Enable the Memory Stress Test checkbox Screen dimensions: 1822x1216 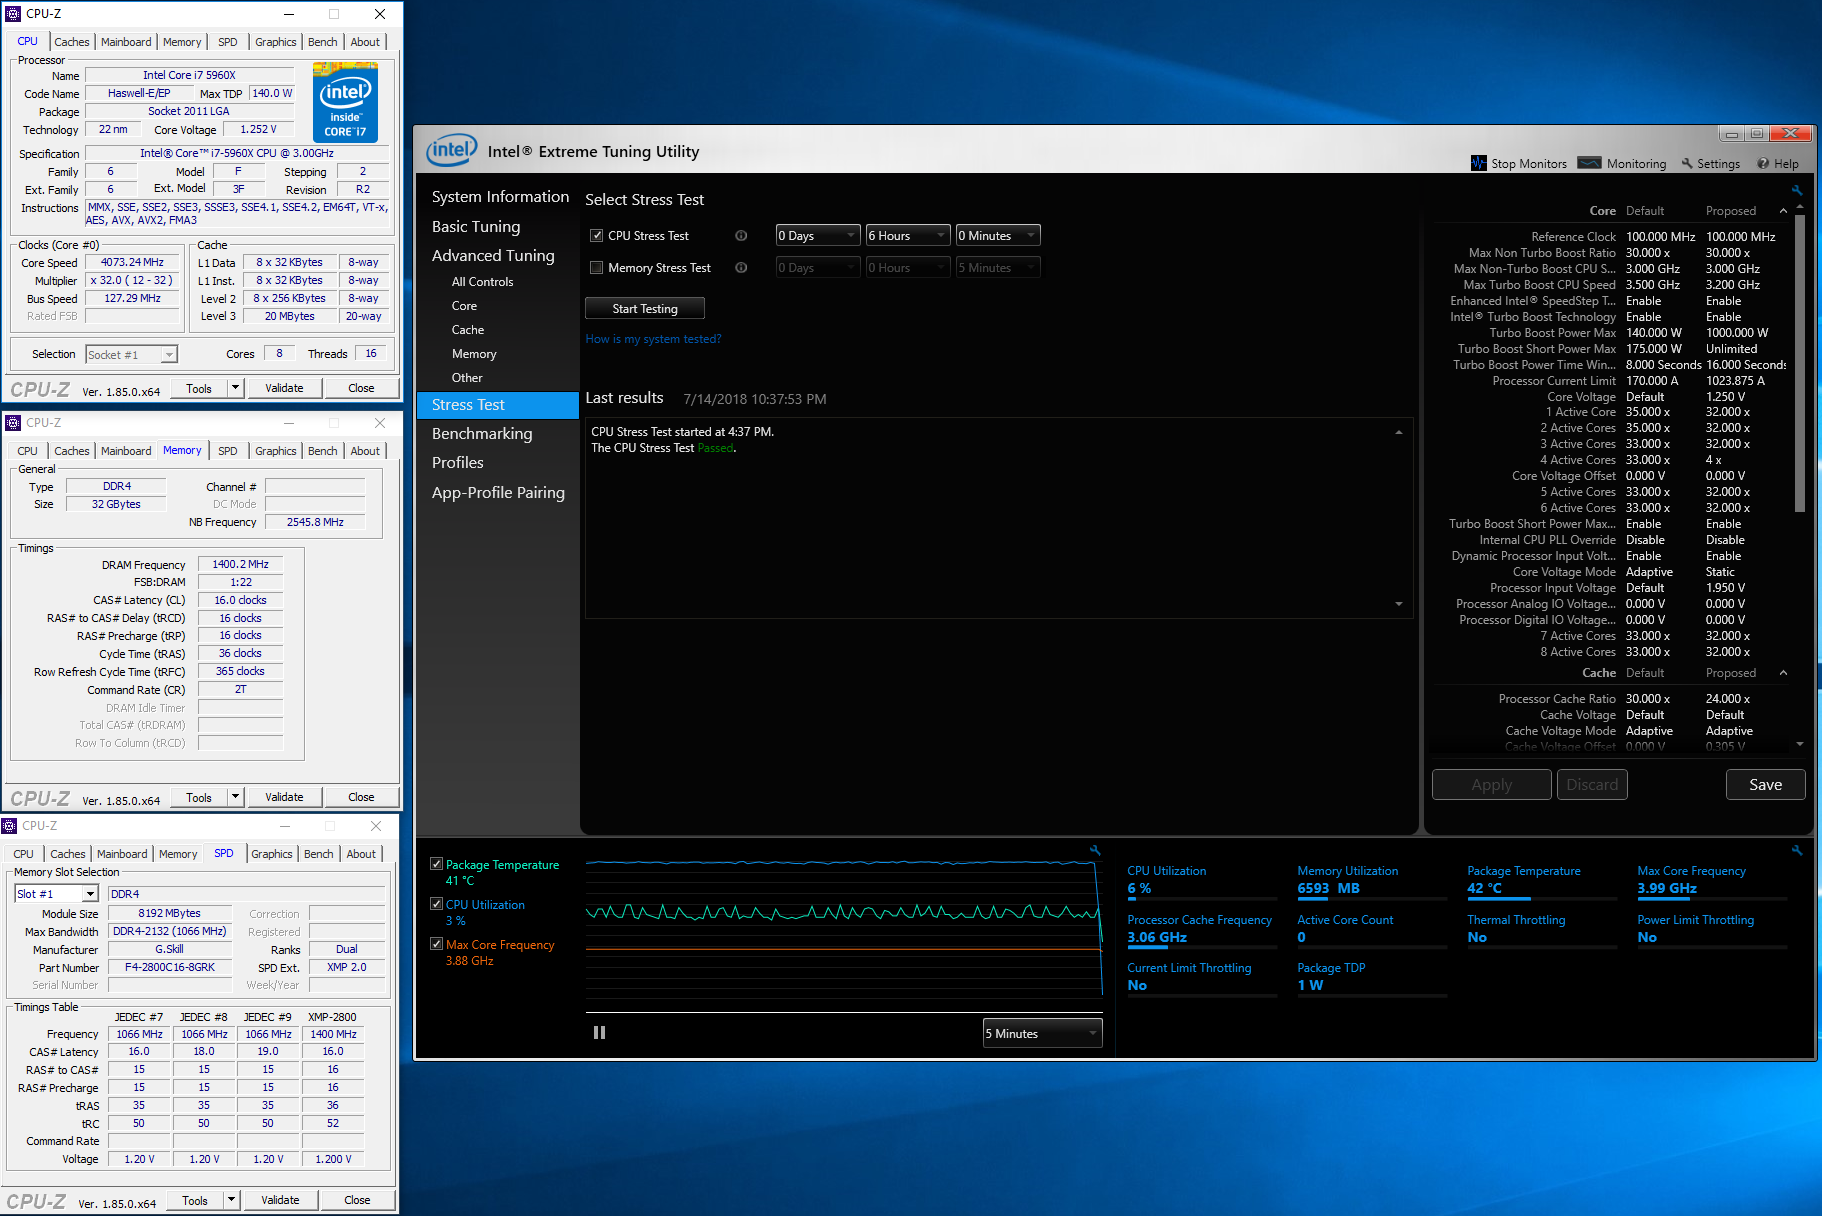(x=597, y=268)
